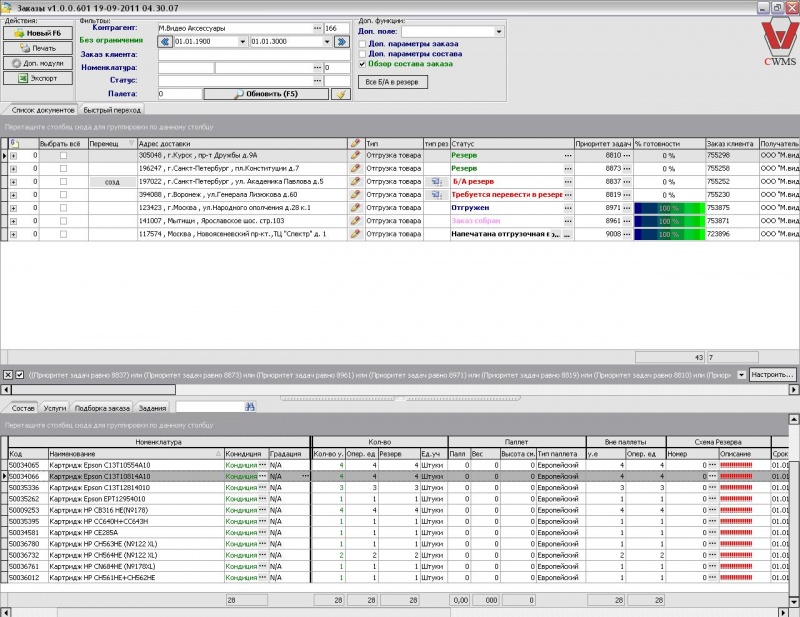Click pencil edit icon in Курск order row
This screenshot has width=800, height=617.
coord(355,156)
